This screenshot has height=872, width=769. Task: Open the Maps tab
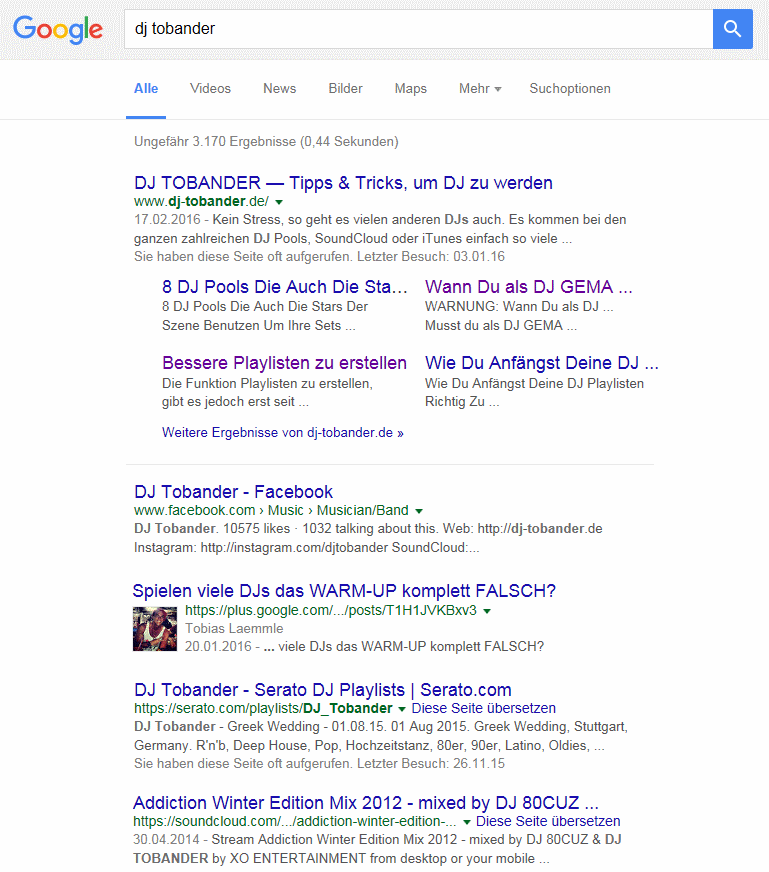[x=411, y=88]
